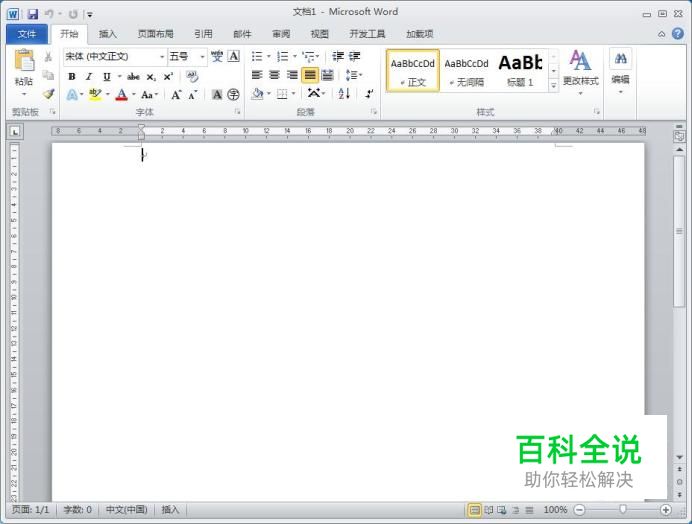Viewport: 692px width, 524px height.
Task: Open paragraph dialog launcher
Action: (x=374, y=112)
